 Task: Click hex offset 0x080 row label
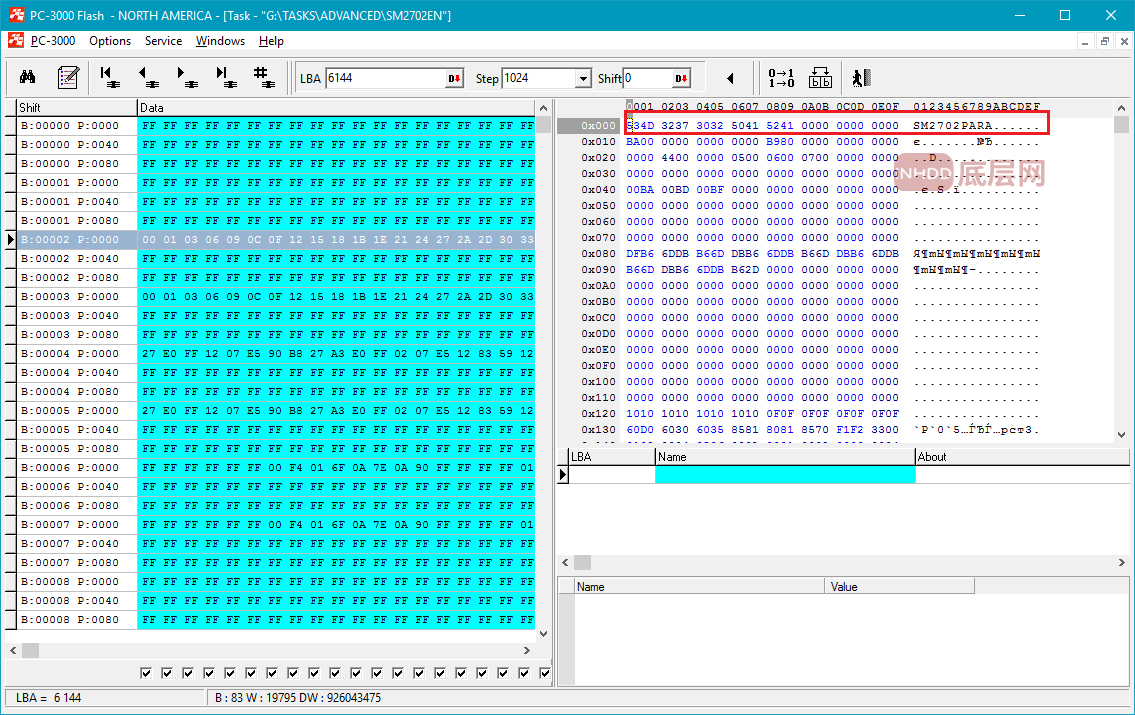click(x=598, y=253)
